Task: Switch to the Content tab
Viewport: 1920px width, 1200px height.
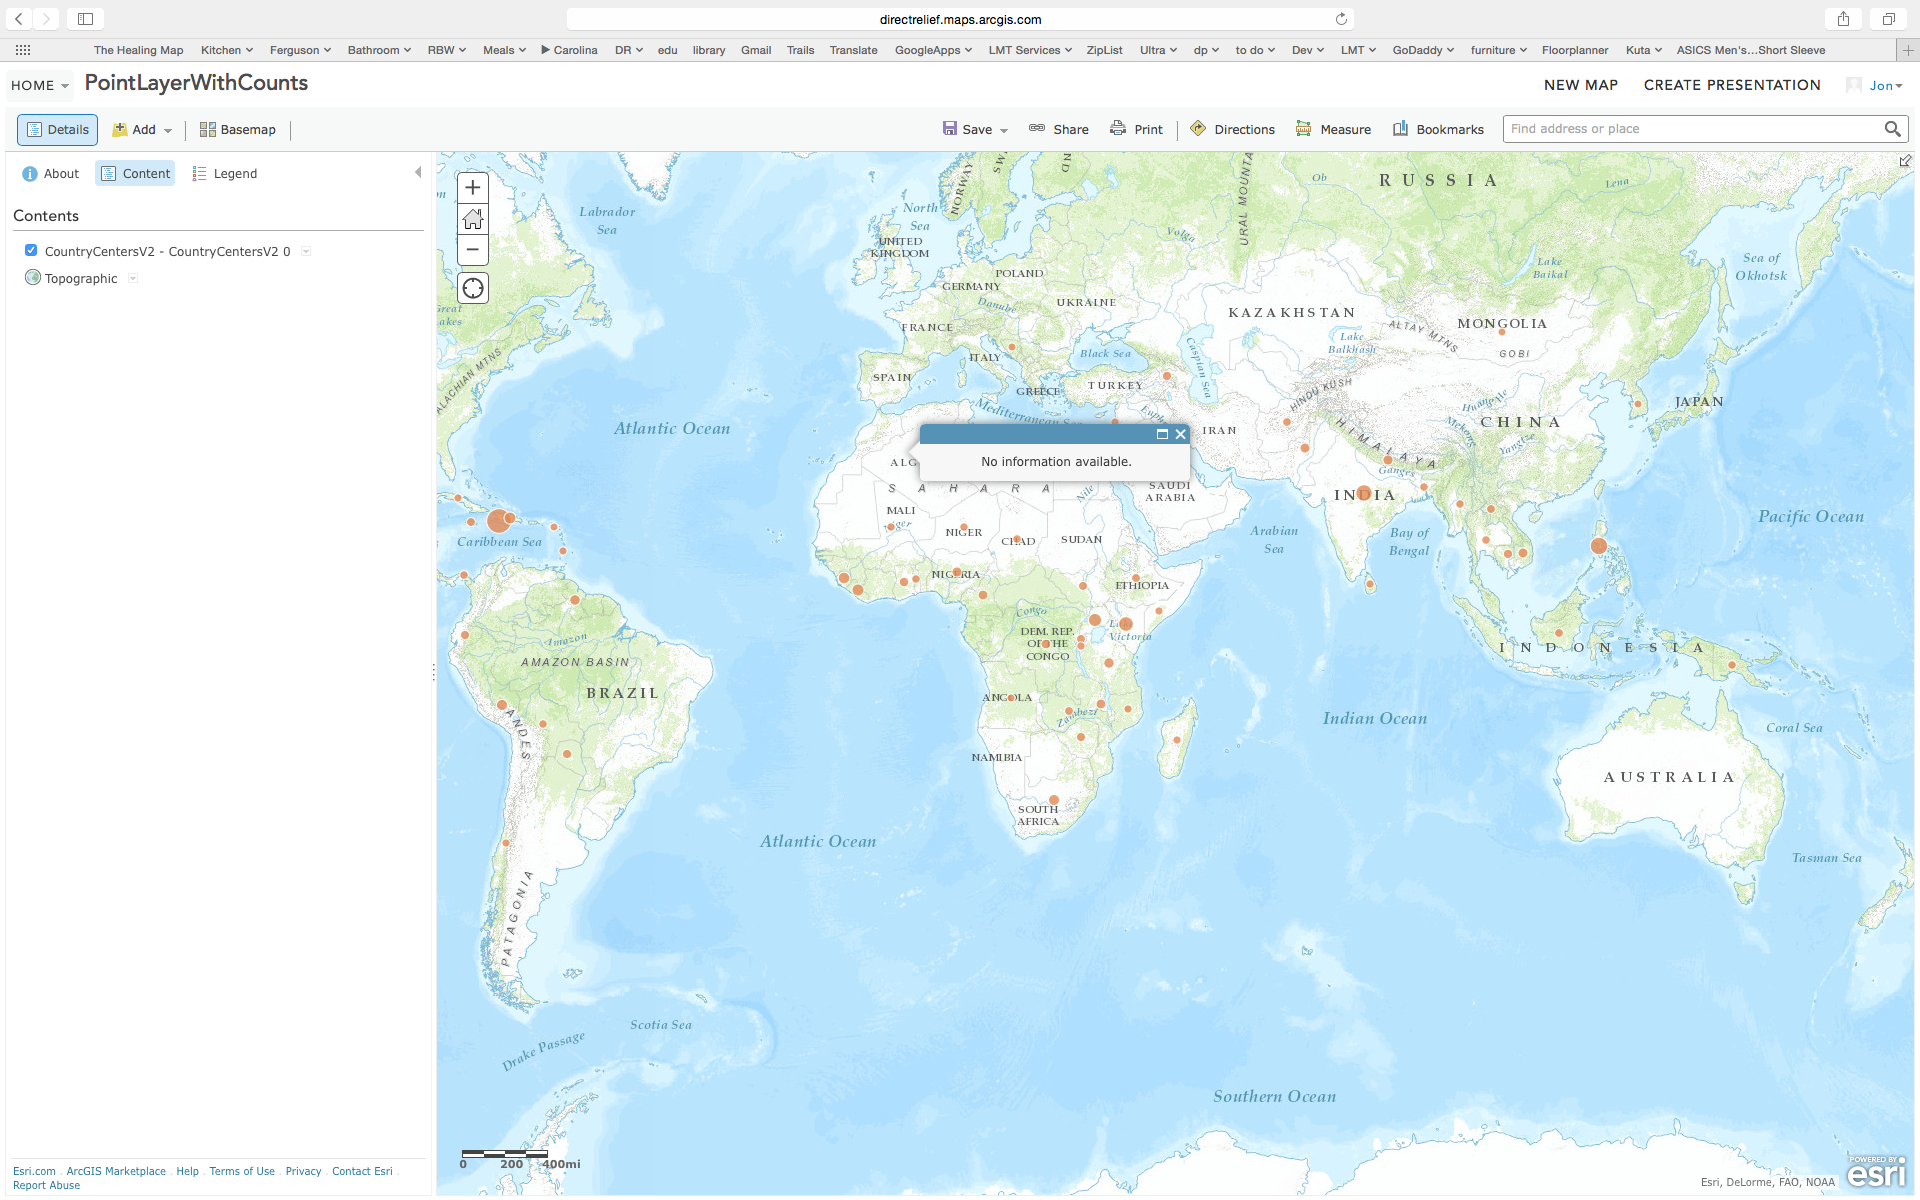Action: coord(135,173)
